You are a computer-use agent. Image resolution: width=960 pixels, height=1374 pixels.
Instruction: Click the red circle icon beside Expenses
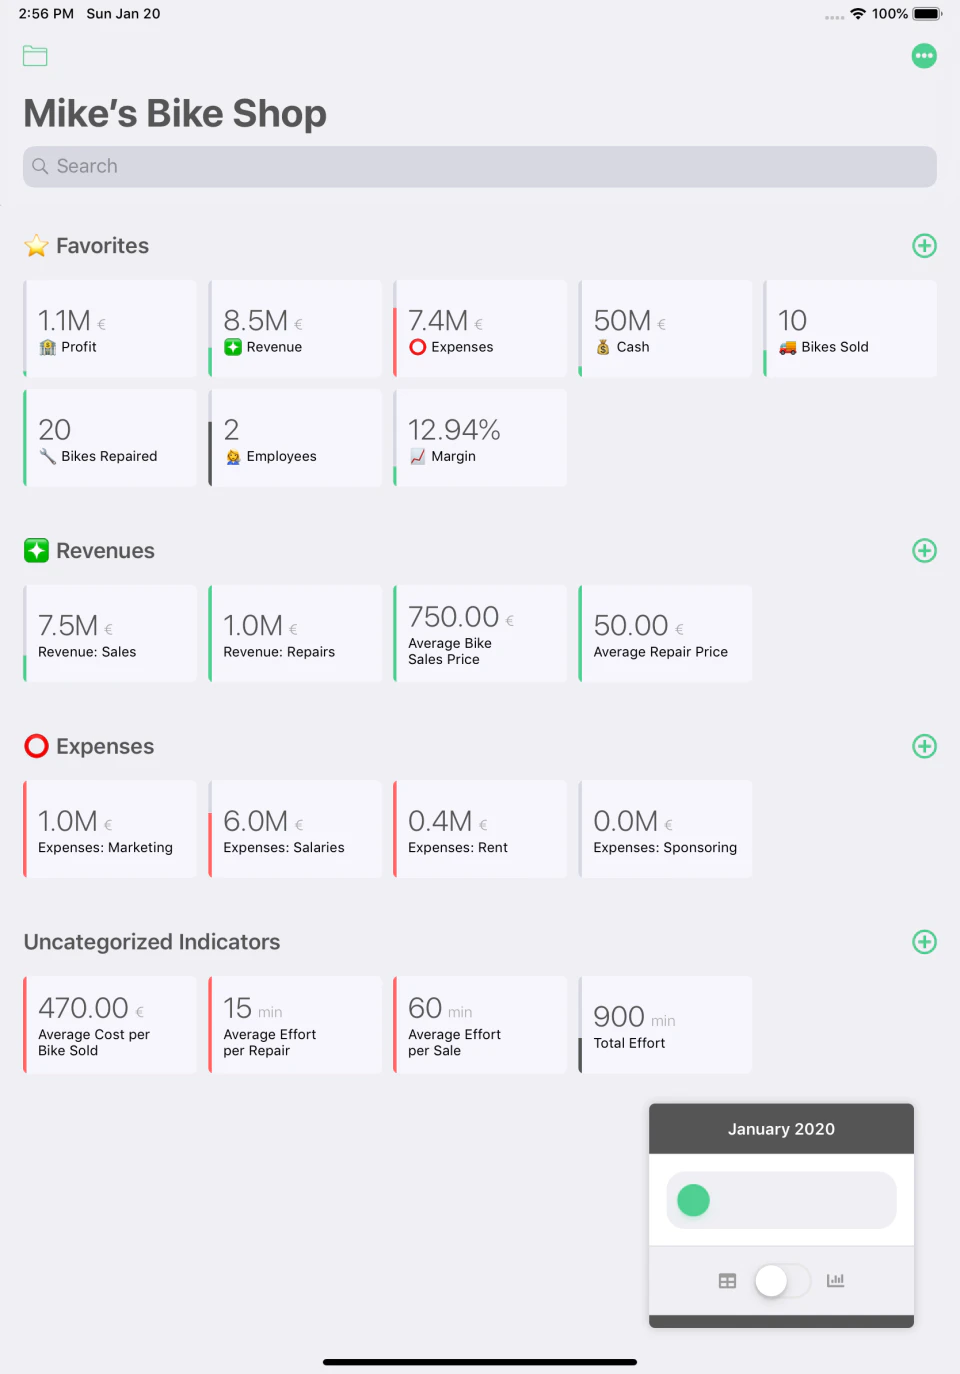[36, 746]
